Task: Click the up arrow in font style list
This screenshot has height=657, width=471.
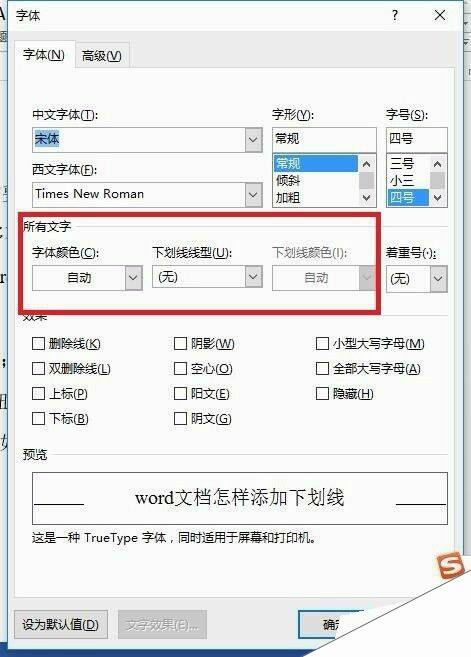Action: [x=366, y=164]
